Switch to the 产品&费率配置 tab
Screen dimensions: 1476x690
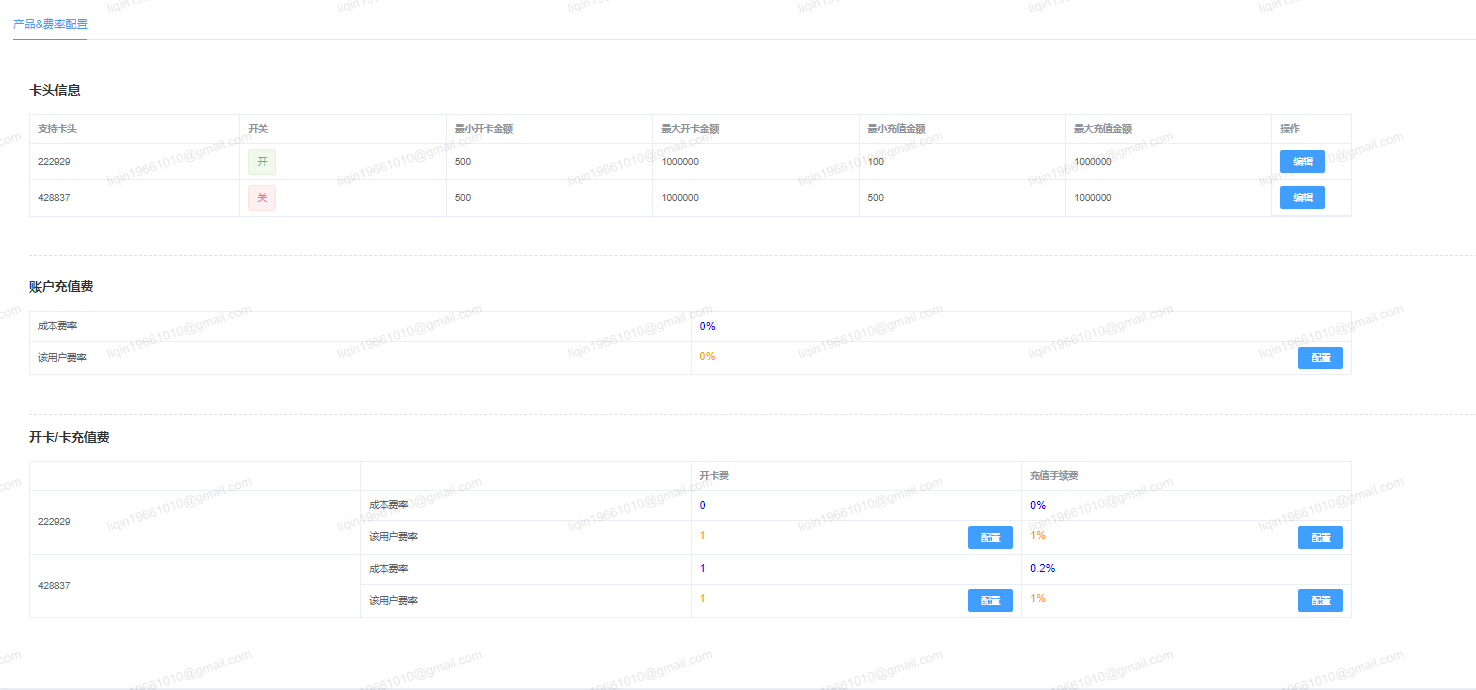pos(50,24)
